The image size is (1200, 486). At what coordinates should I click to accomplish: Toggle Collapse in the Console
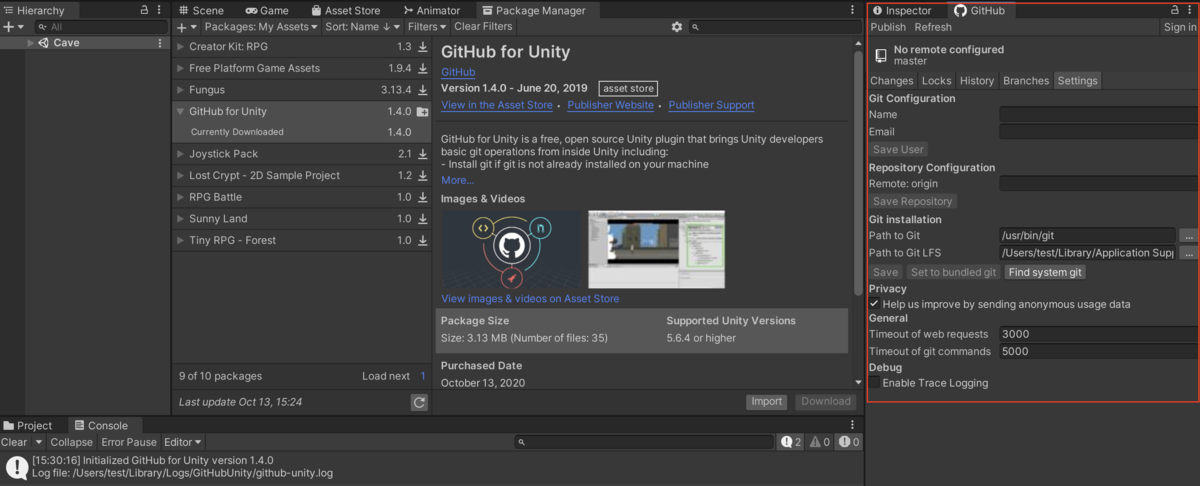click(71, 442)
